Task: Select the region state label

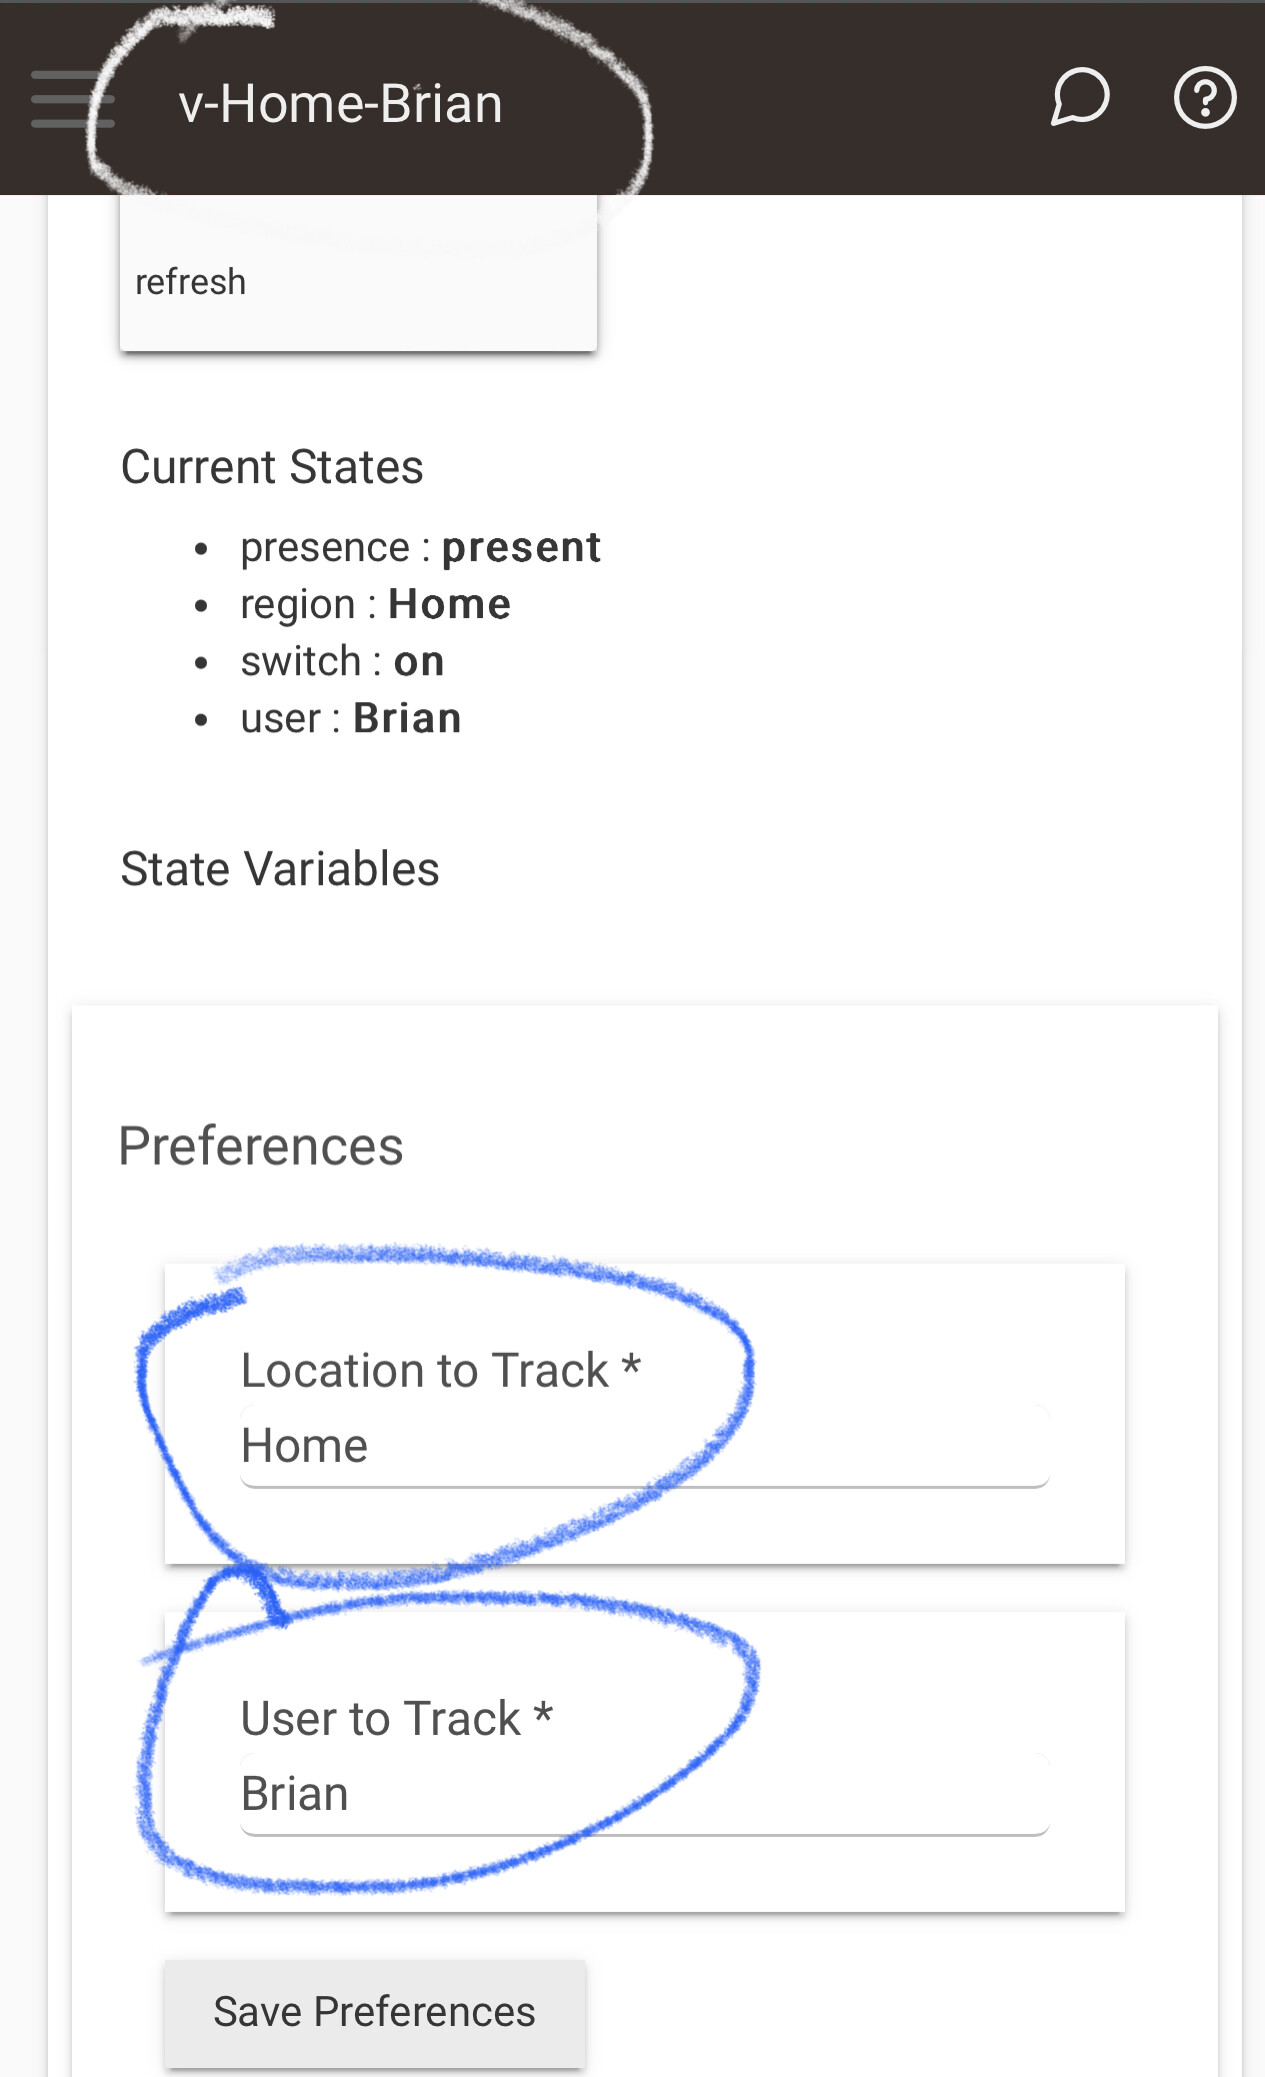Action: click(x=298, y=605)
